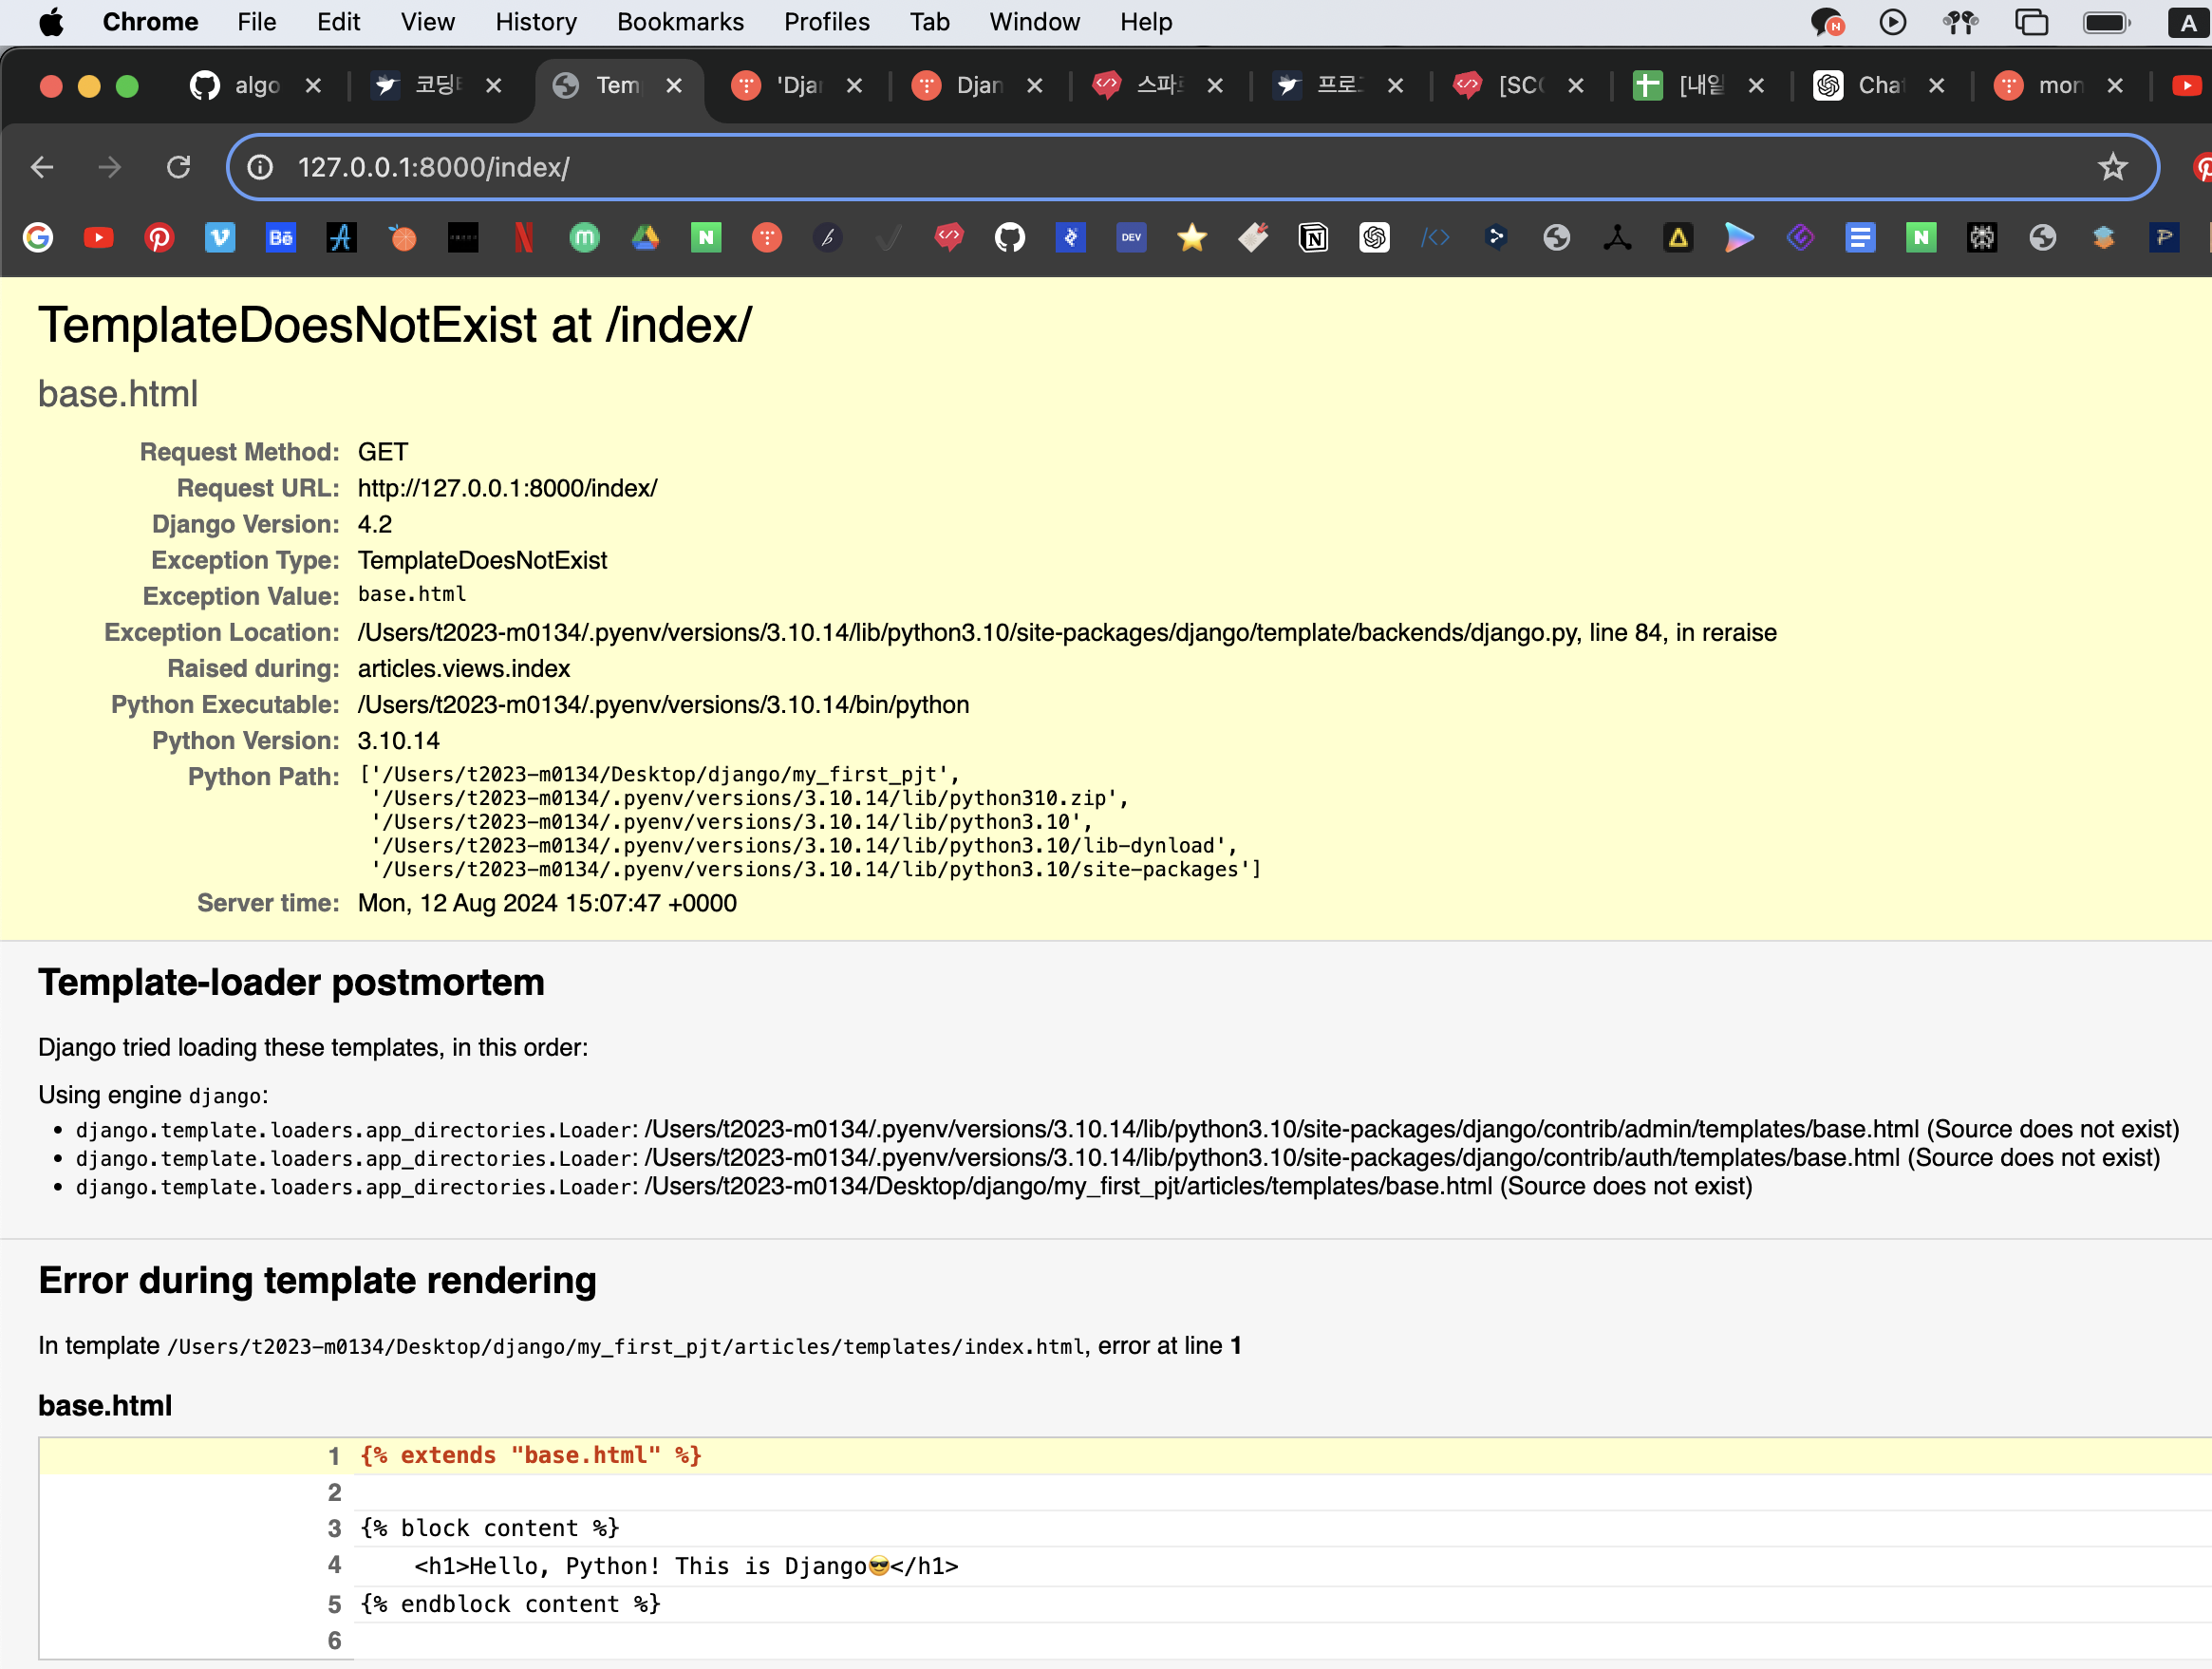The width and height of the screenshot is (2212, 1669).
Task: Click the Google Drive bookmark icon
Action: 645,237
